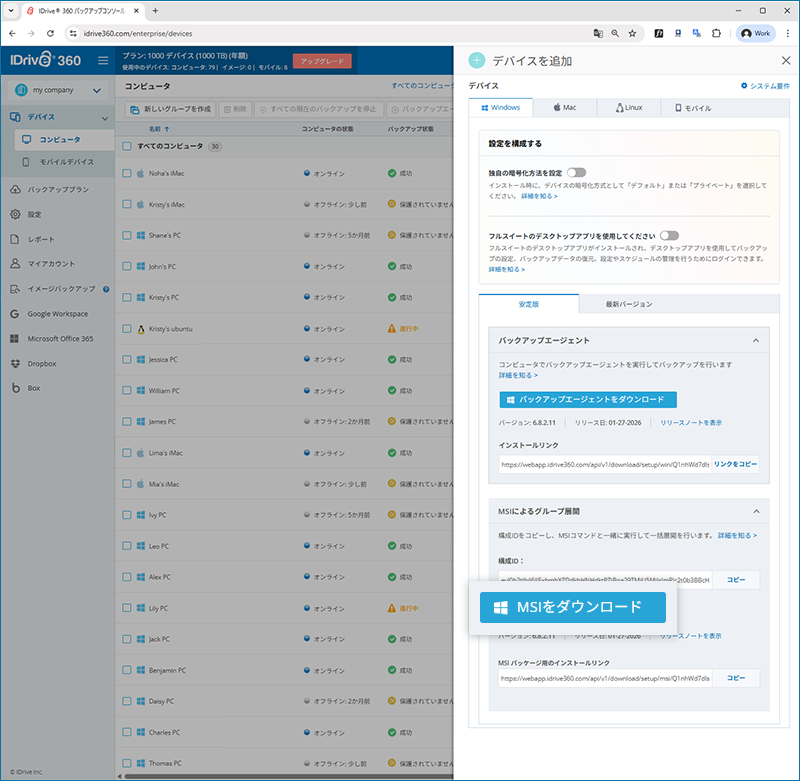Click the system requirements gear icon

[744, 86]
